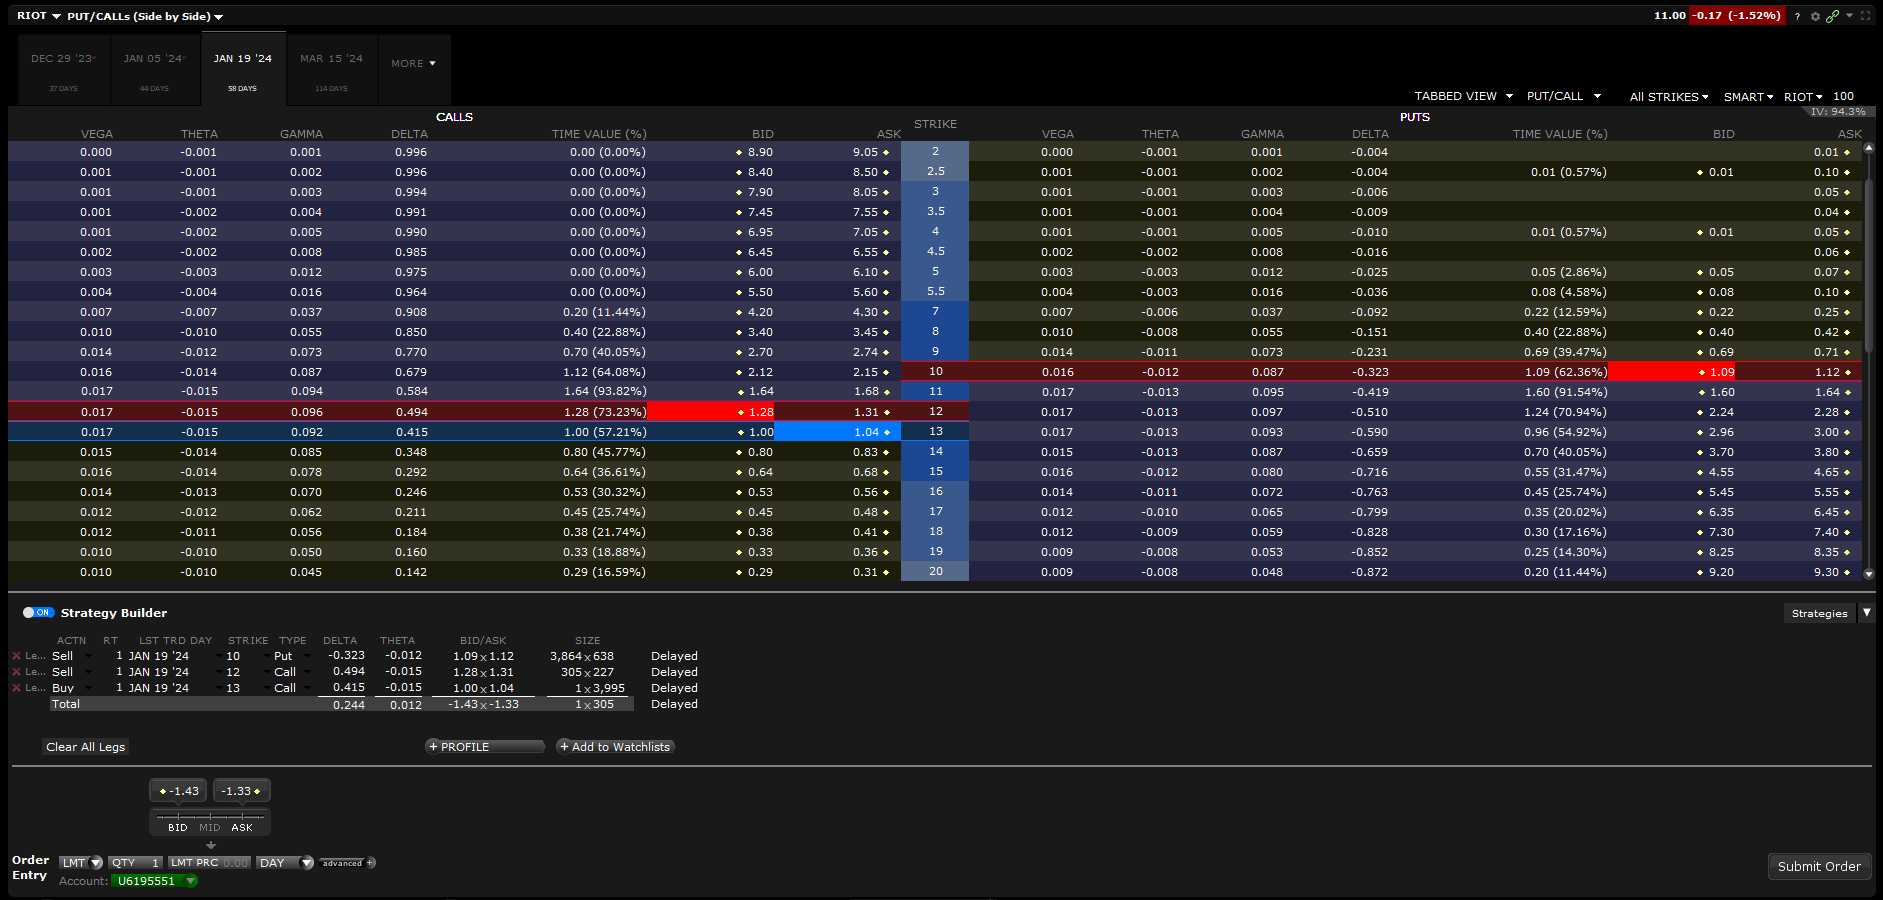Open the DAY time-in-force dropdown
The width and height of the screenshot is (1883, 900).
click(285, 862)
